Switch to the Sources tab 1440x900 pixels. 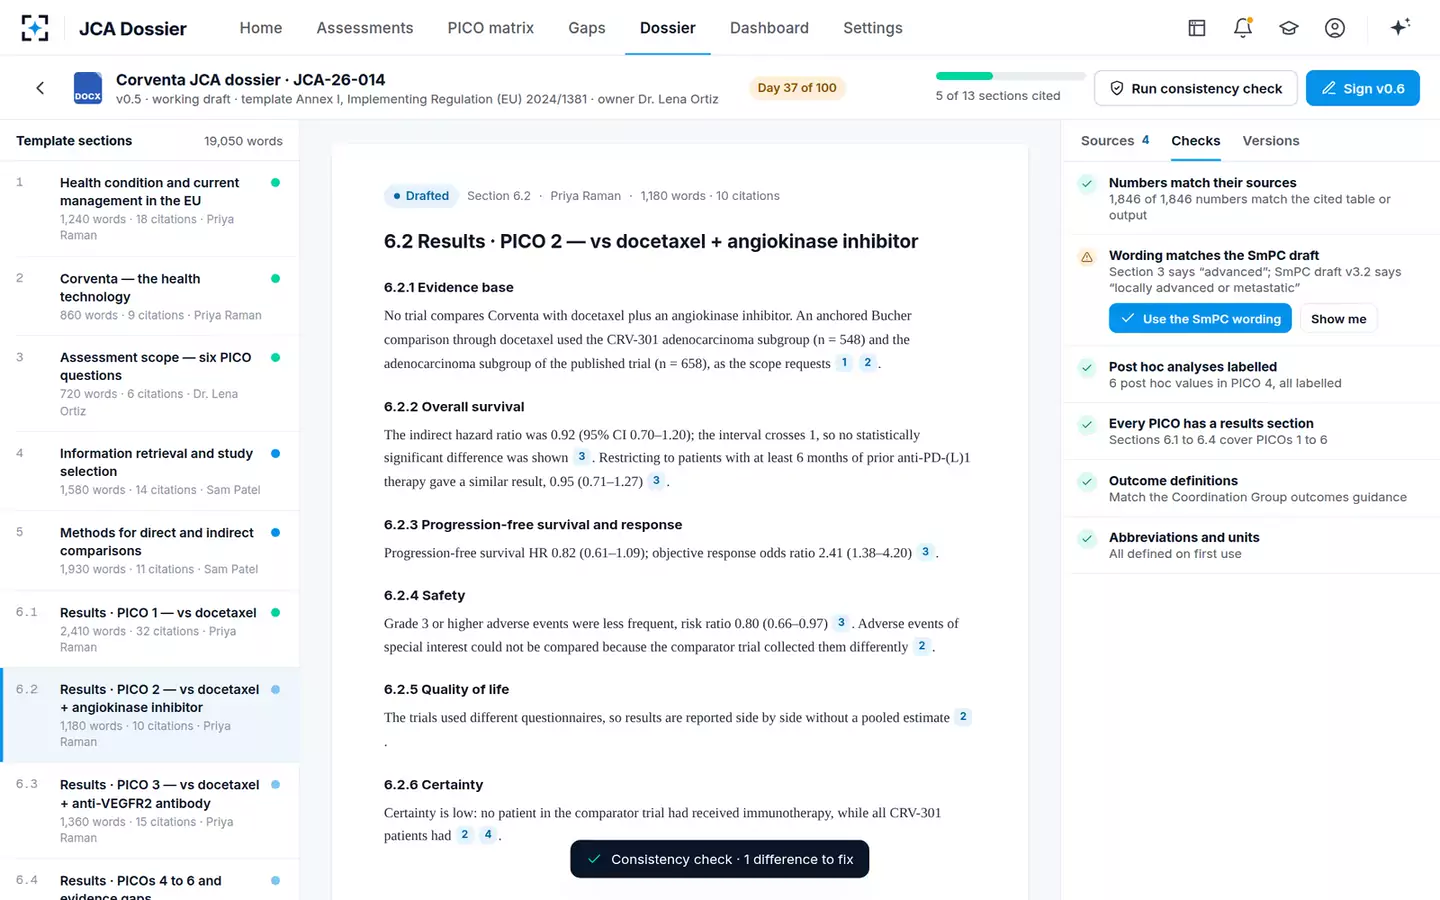click(x=1115, y=141)
